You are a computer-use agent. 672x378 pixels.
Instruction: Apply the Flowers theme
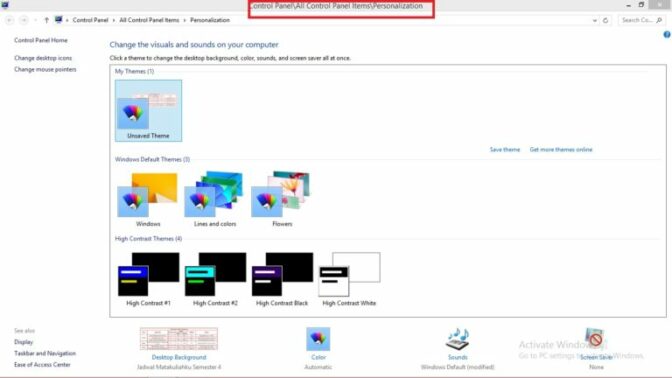coord(282,199)
